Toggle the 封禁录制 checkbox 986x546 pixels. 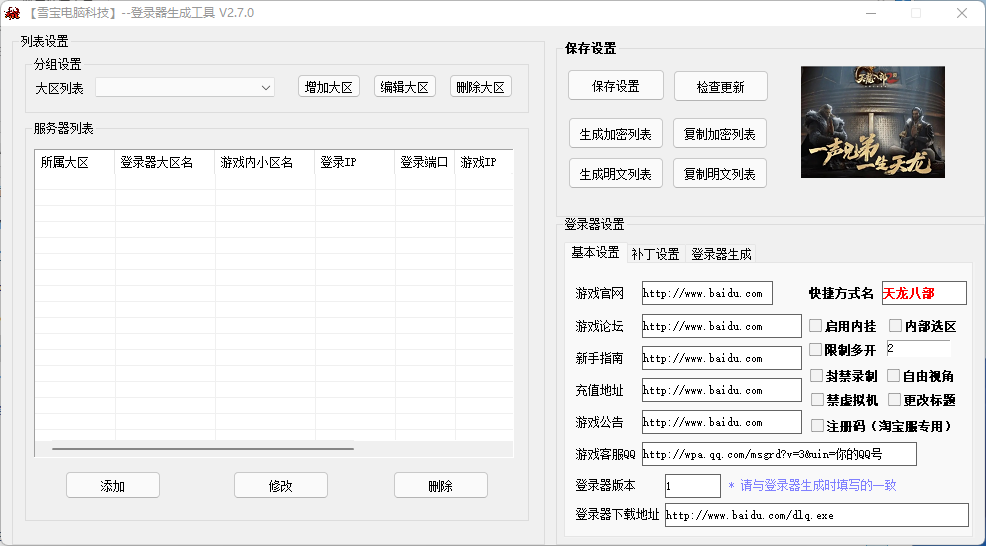tap(816, 376)
